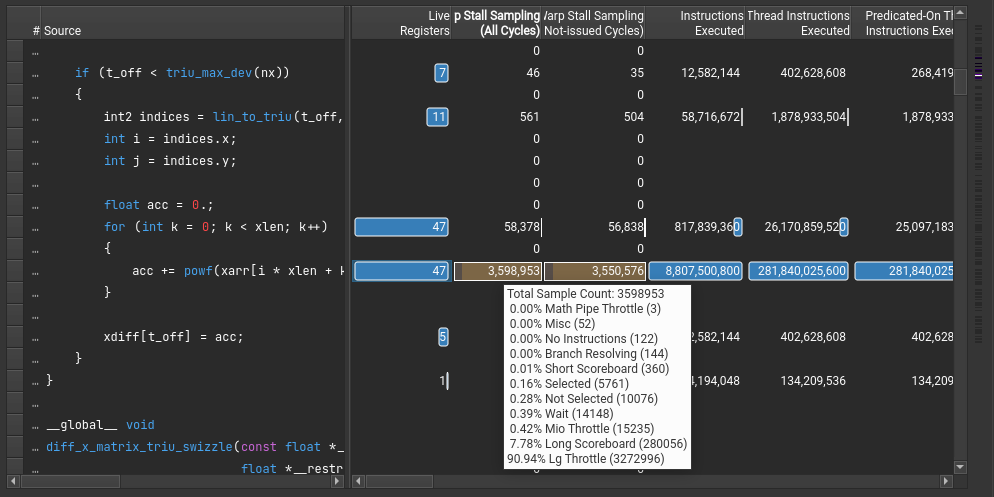This screenshot has height=497, width=994.
Task: Click Warp Stall Sampling (Not-issued Cycles) header
Action: pos(594,23)
